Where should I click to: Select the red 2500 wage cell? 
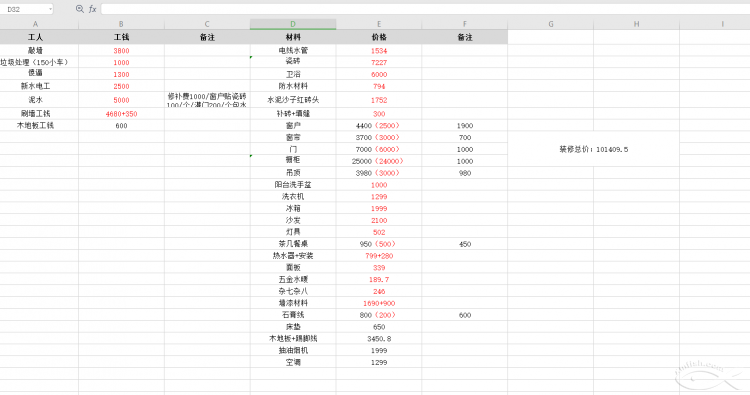pos(121,86)
